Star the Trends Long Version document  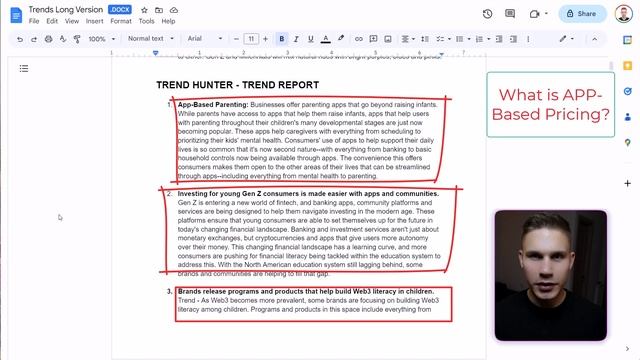tap(144, 10)
